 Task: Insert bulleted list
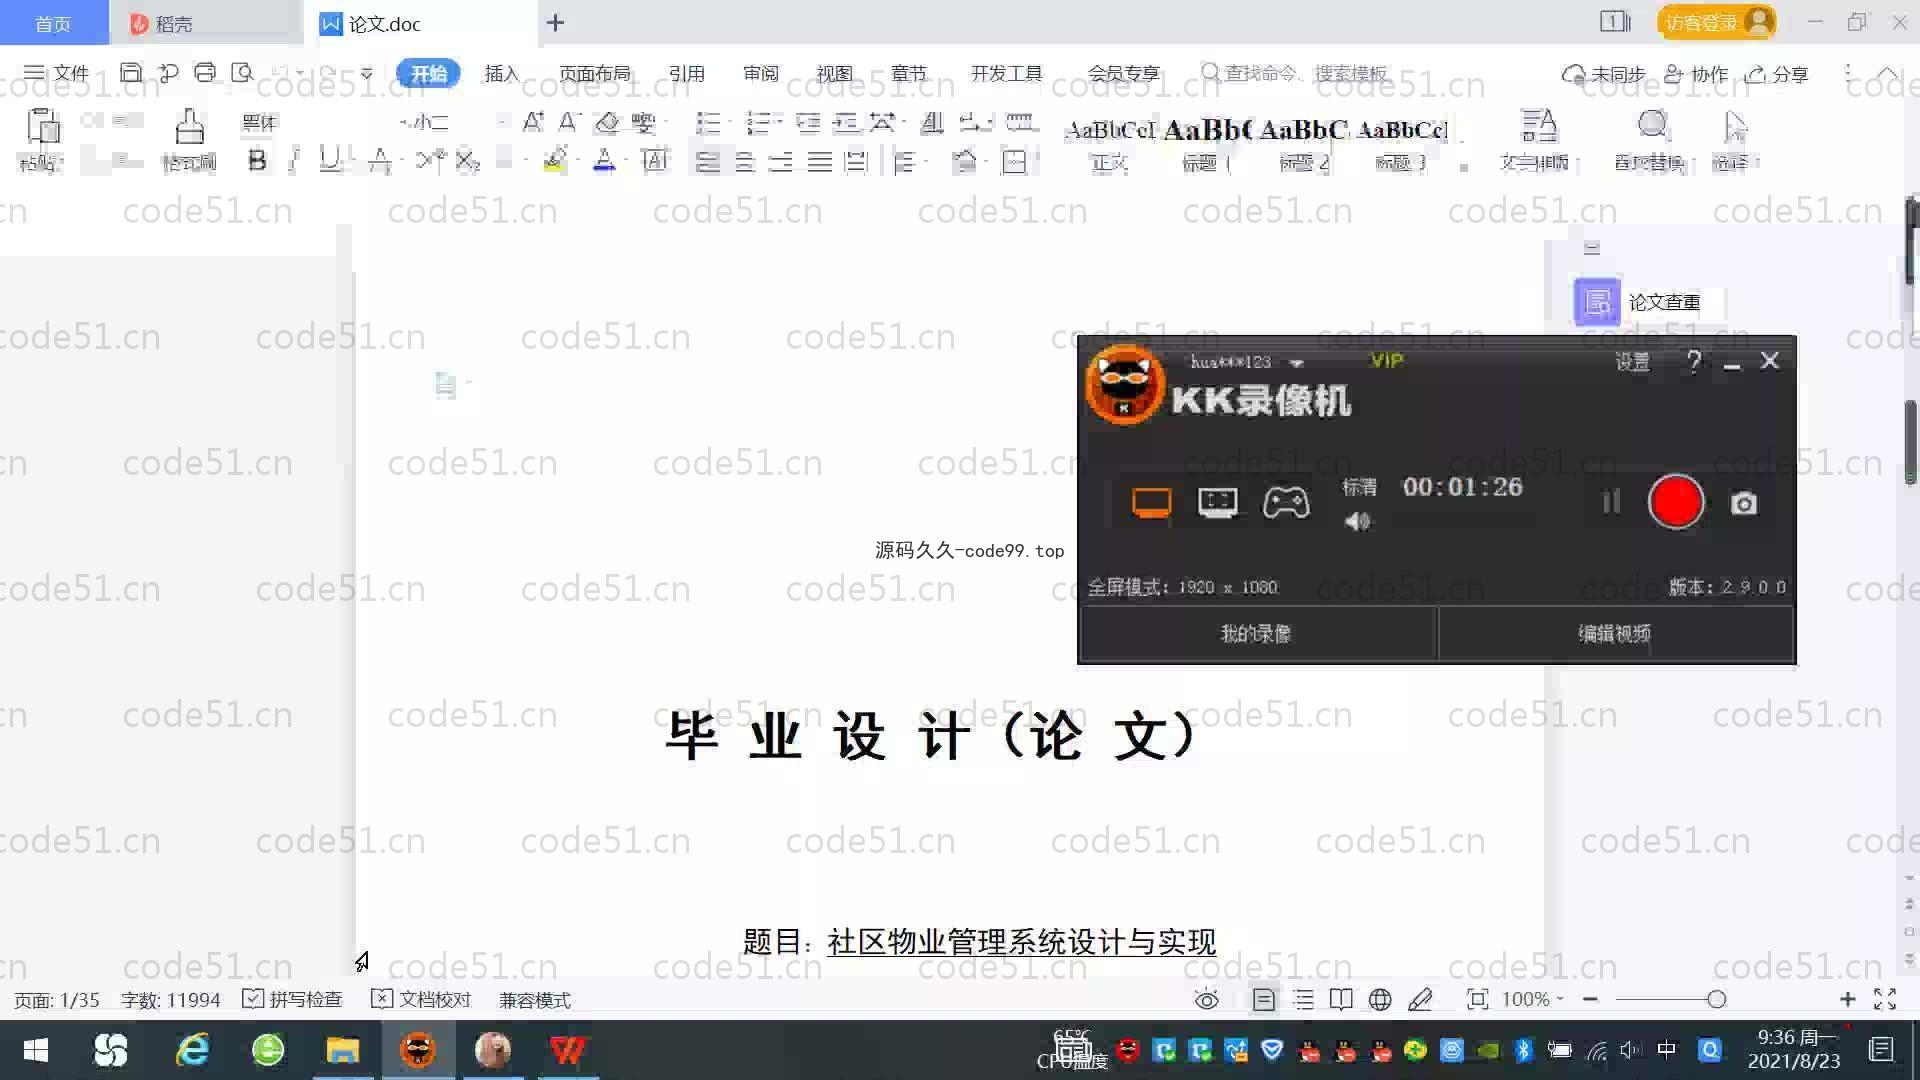click(708, 122)
